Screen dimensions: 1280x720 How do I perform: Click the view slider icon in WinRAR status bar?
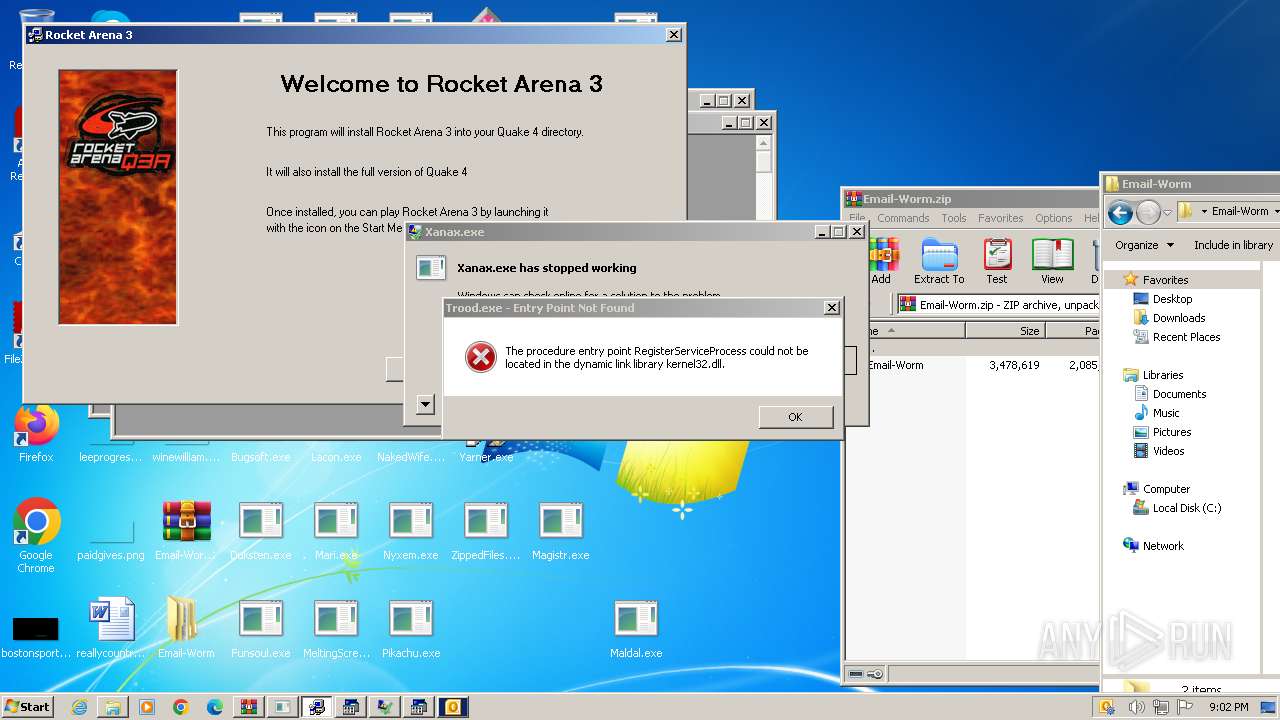tap(866, 674)
